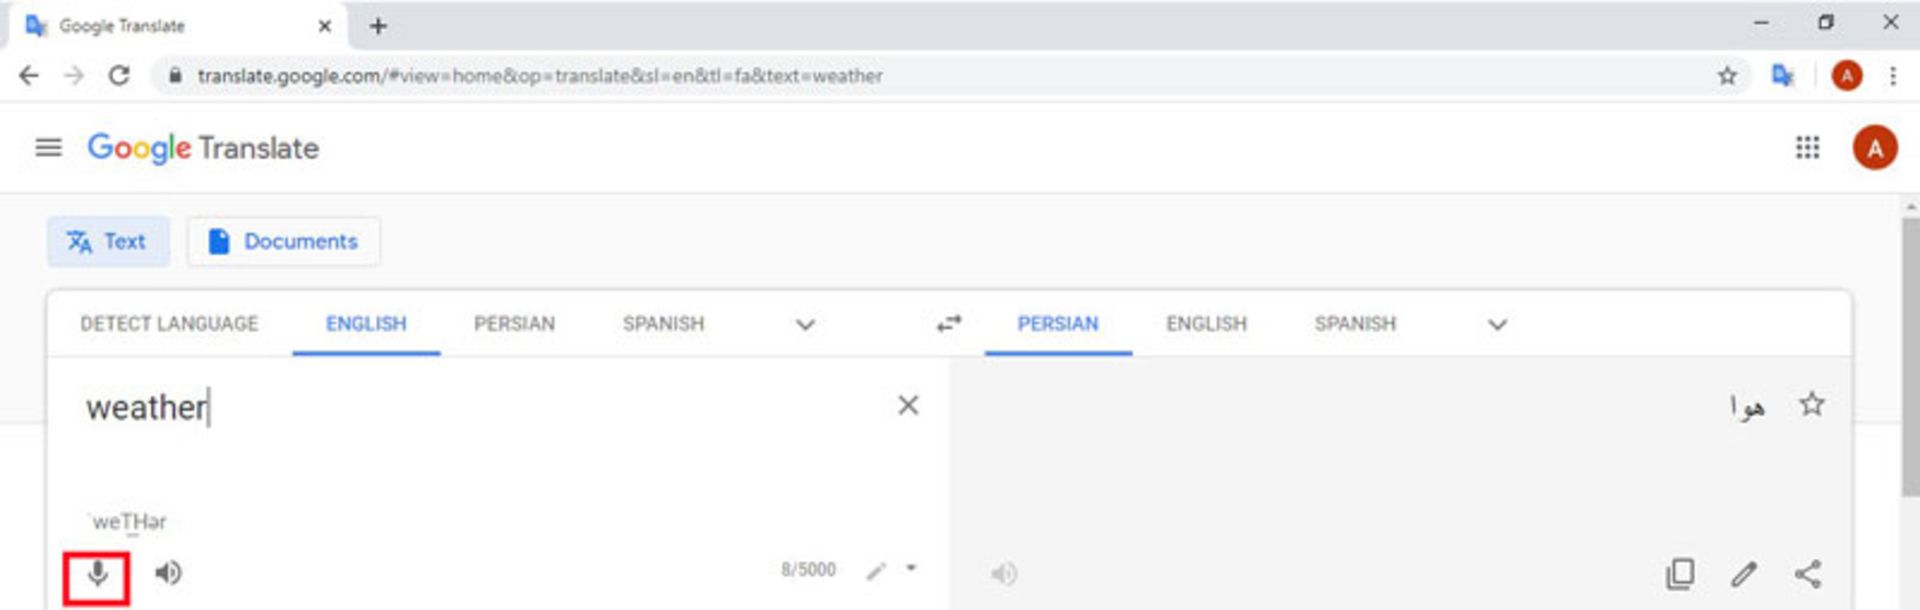Select Detect Language source tab

[x=169, y=323]
